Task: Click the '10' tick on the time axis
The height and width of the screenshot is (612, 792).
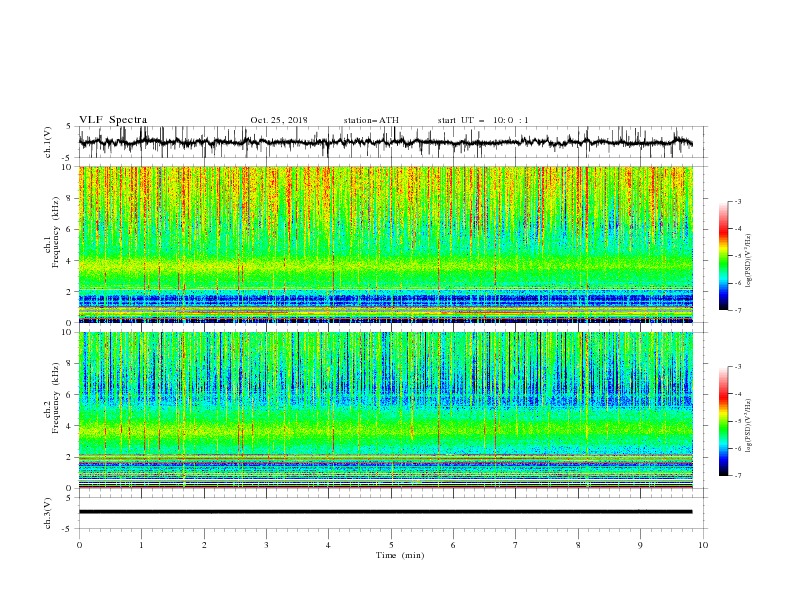Action: [x=703, y=545]
